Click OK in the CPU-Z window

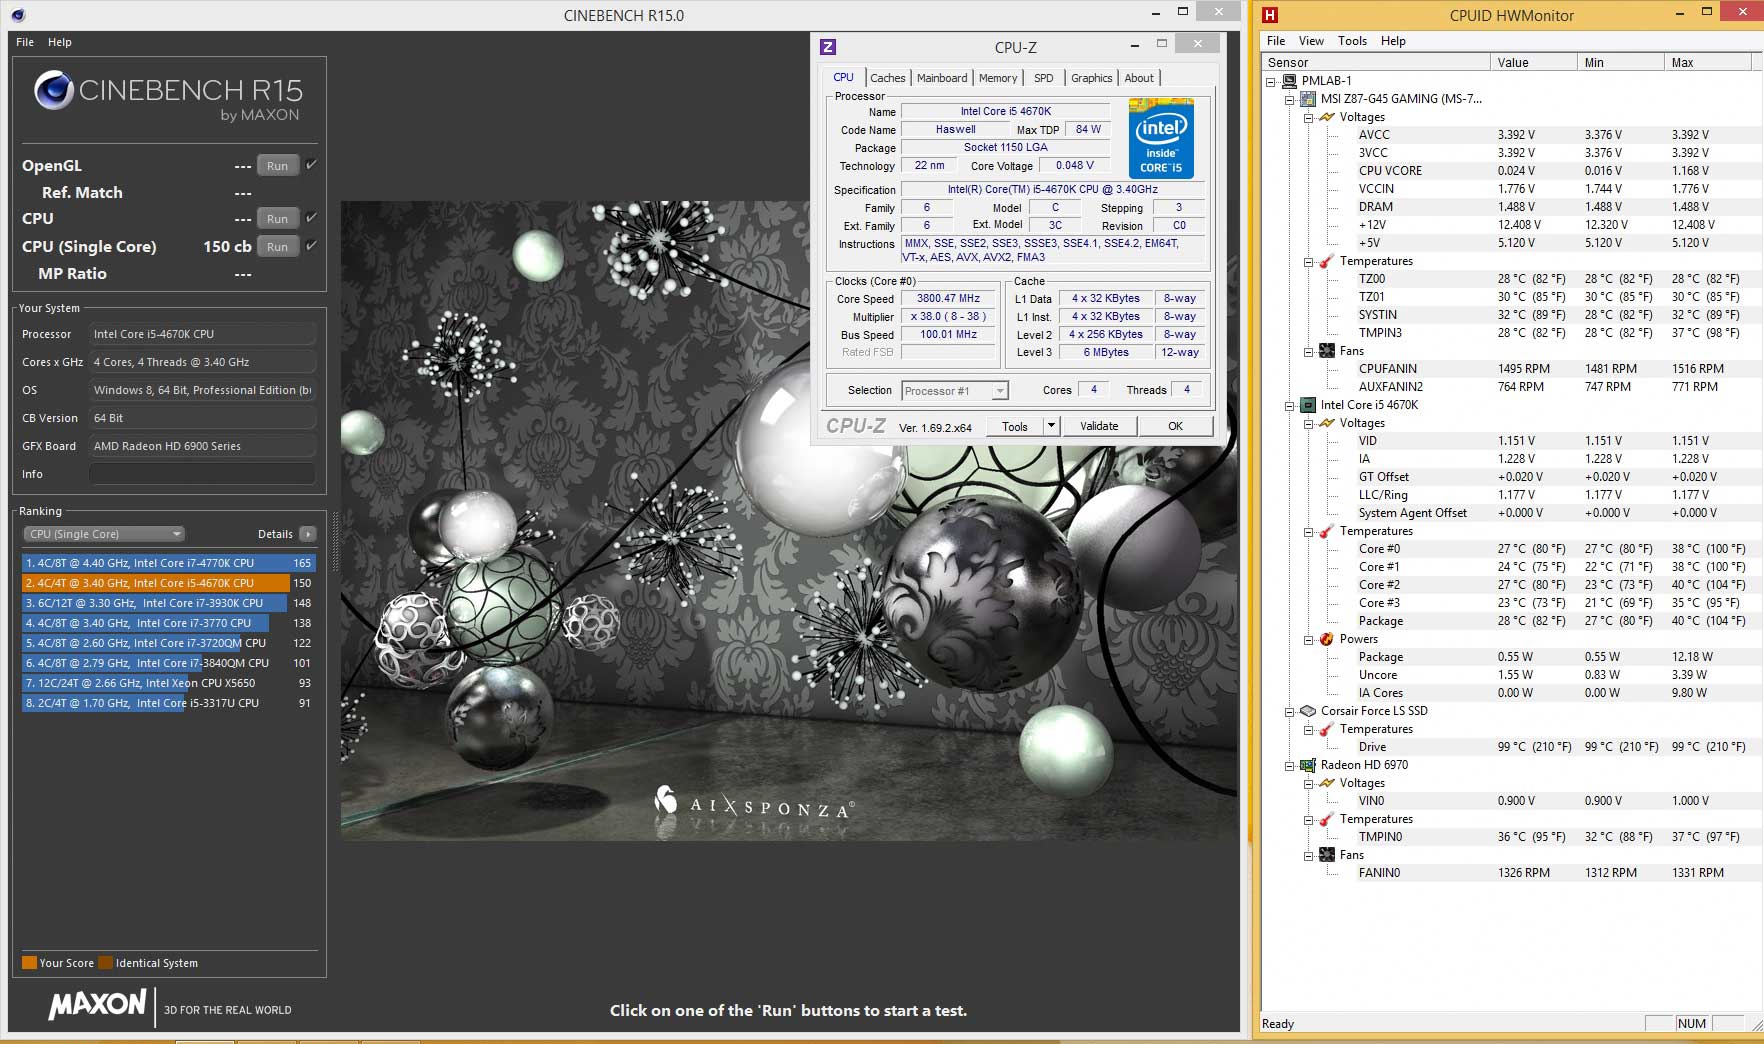[1176, 426]
